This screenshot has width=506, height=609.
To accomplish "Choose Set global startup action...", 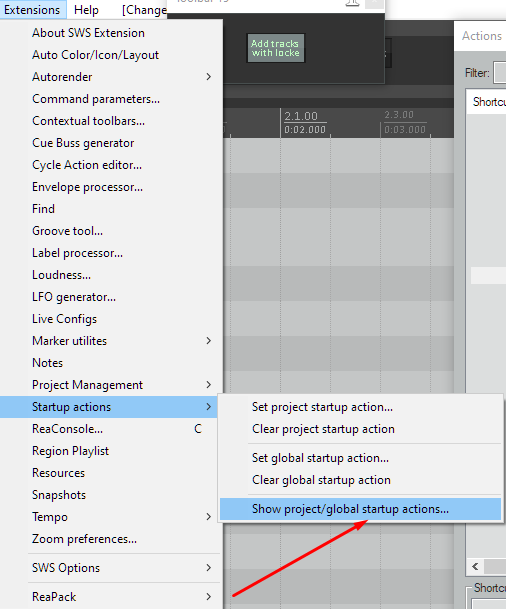I will pyautogui.click(x=360, y=458).
